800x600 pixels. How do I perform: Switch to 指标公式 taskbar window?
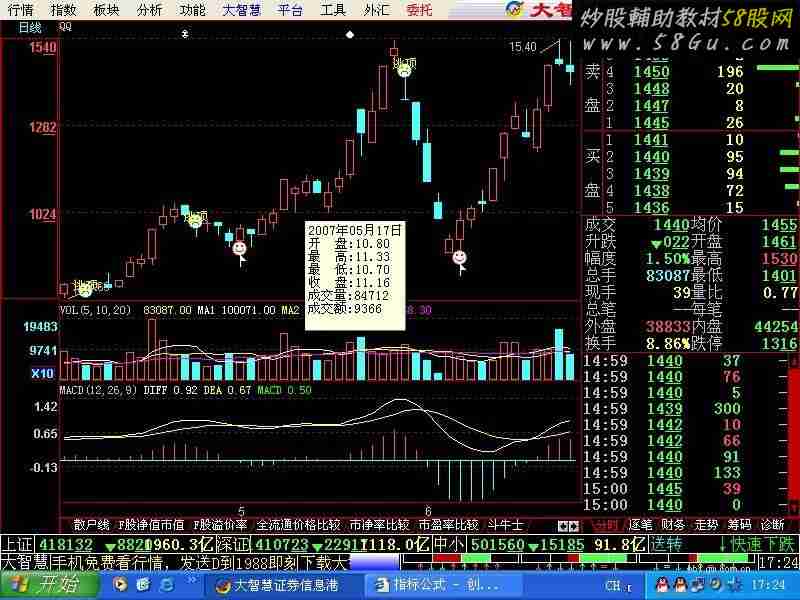[444, 586]
